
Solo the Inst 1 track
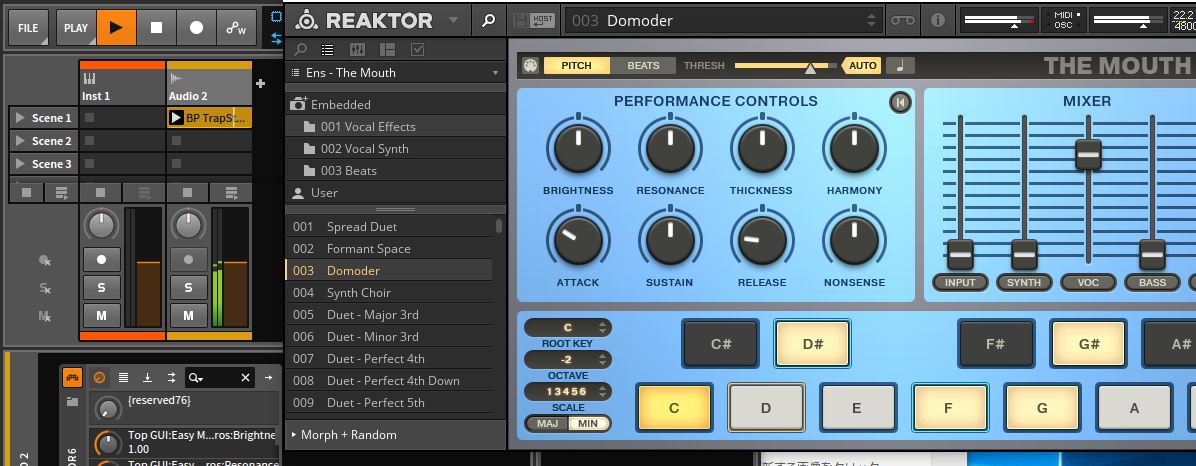coord(101,288)
